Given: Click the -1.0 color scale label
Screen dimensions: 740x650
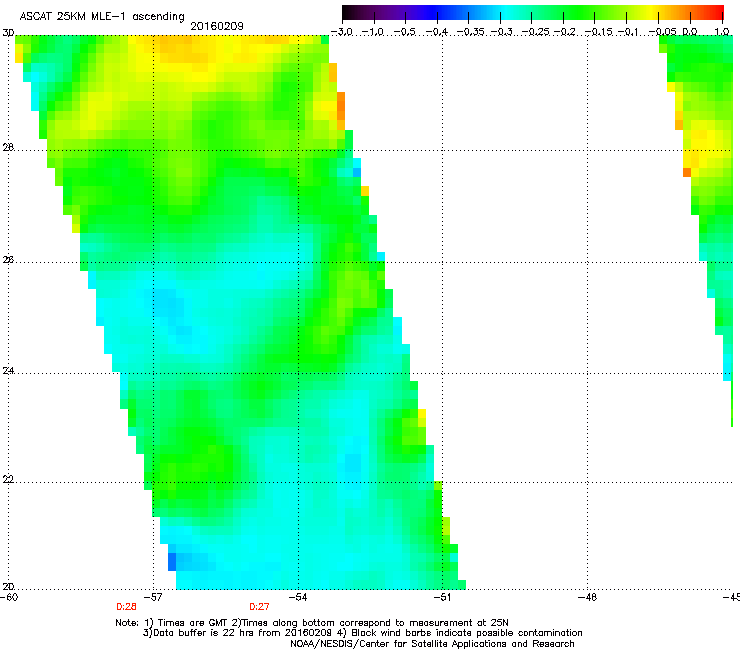Looking at the screenshot, I should (373, 32).
